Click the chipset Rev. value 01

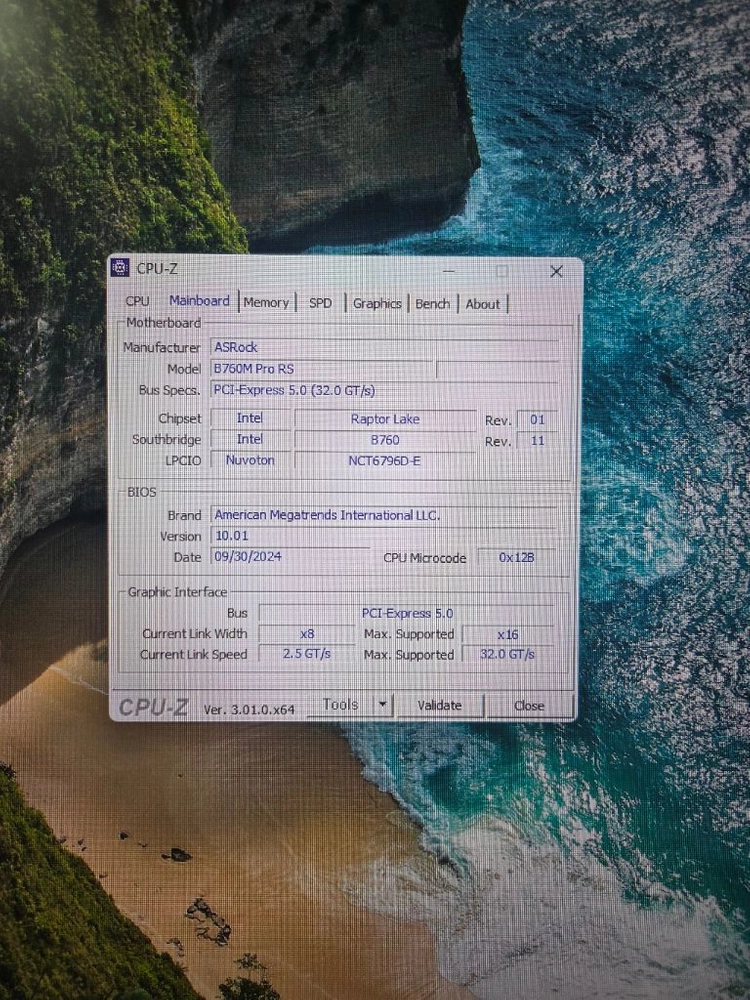coord(537,420)
